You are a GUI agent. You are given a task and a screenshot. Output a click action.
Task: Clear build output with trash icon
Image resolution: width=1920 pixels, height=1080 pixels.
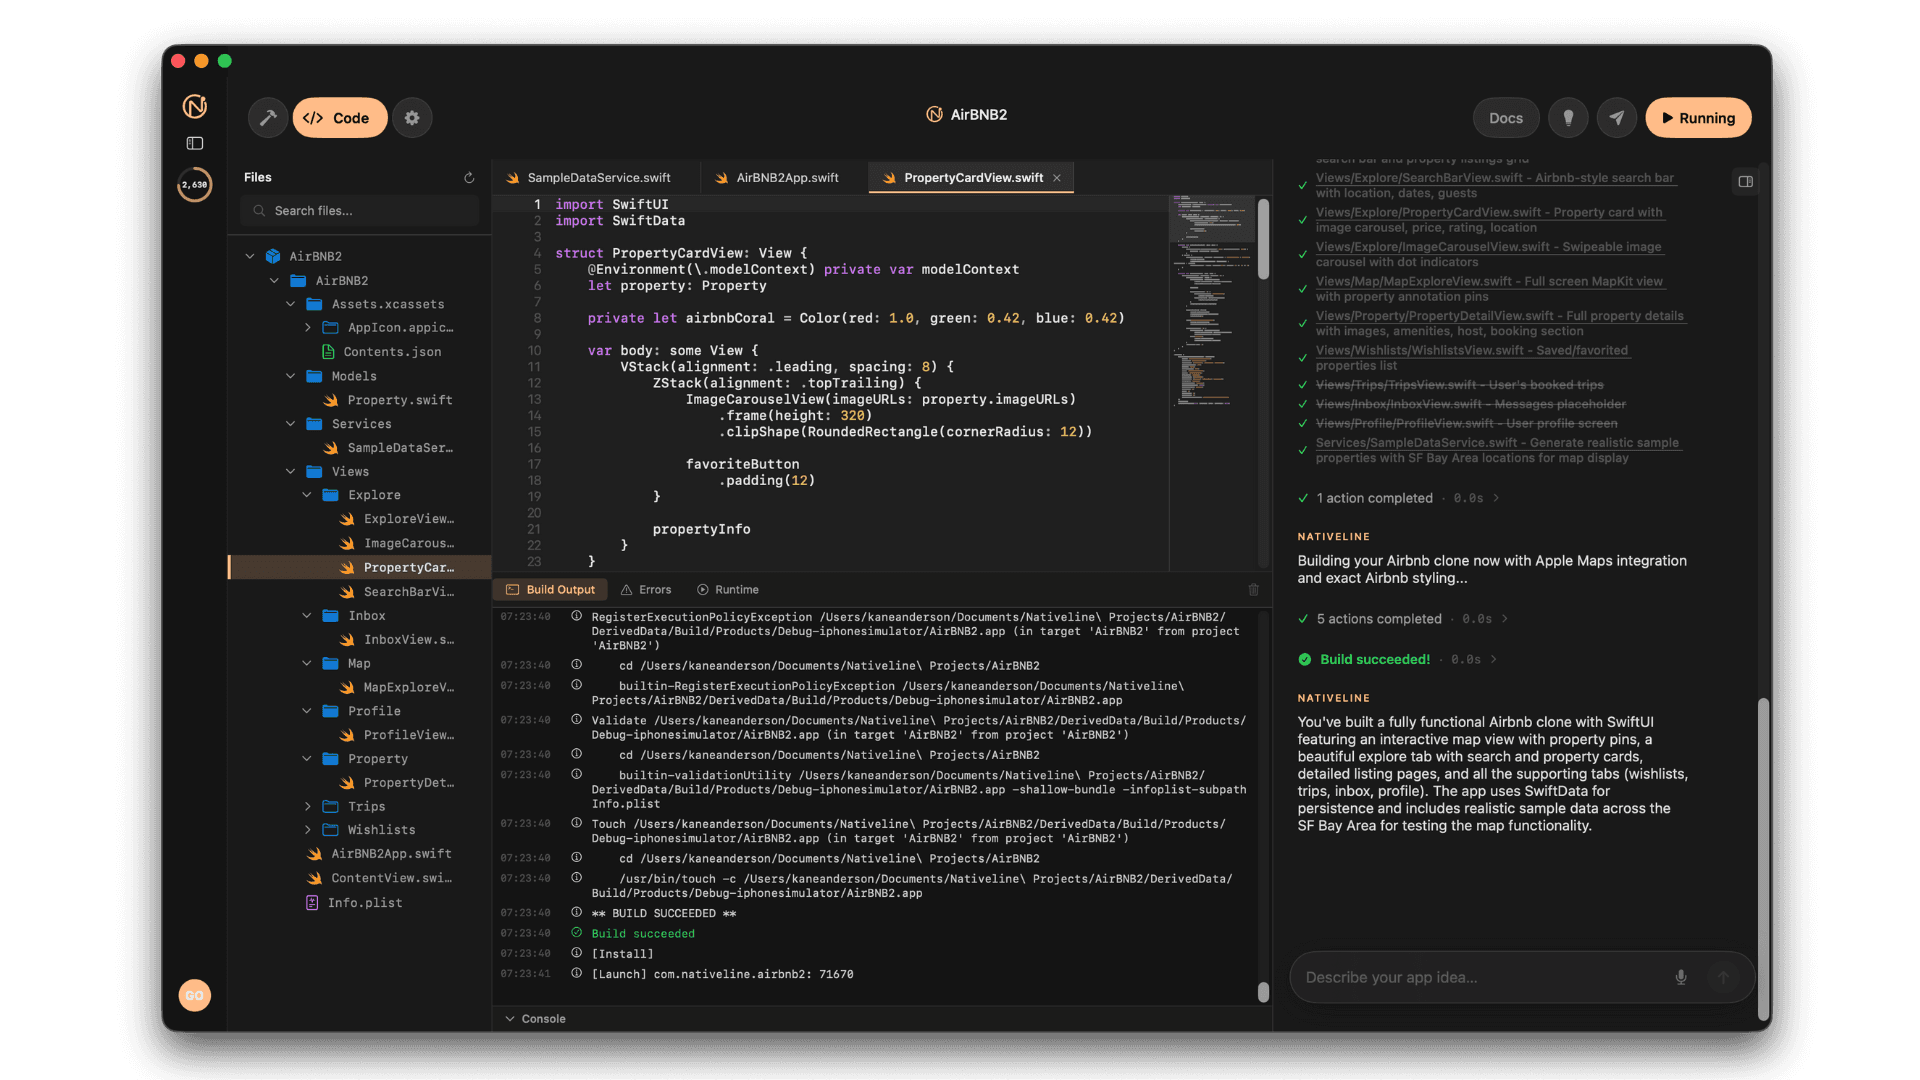coord(1254,590)
